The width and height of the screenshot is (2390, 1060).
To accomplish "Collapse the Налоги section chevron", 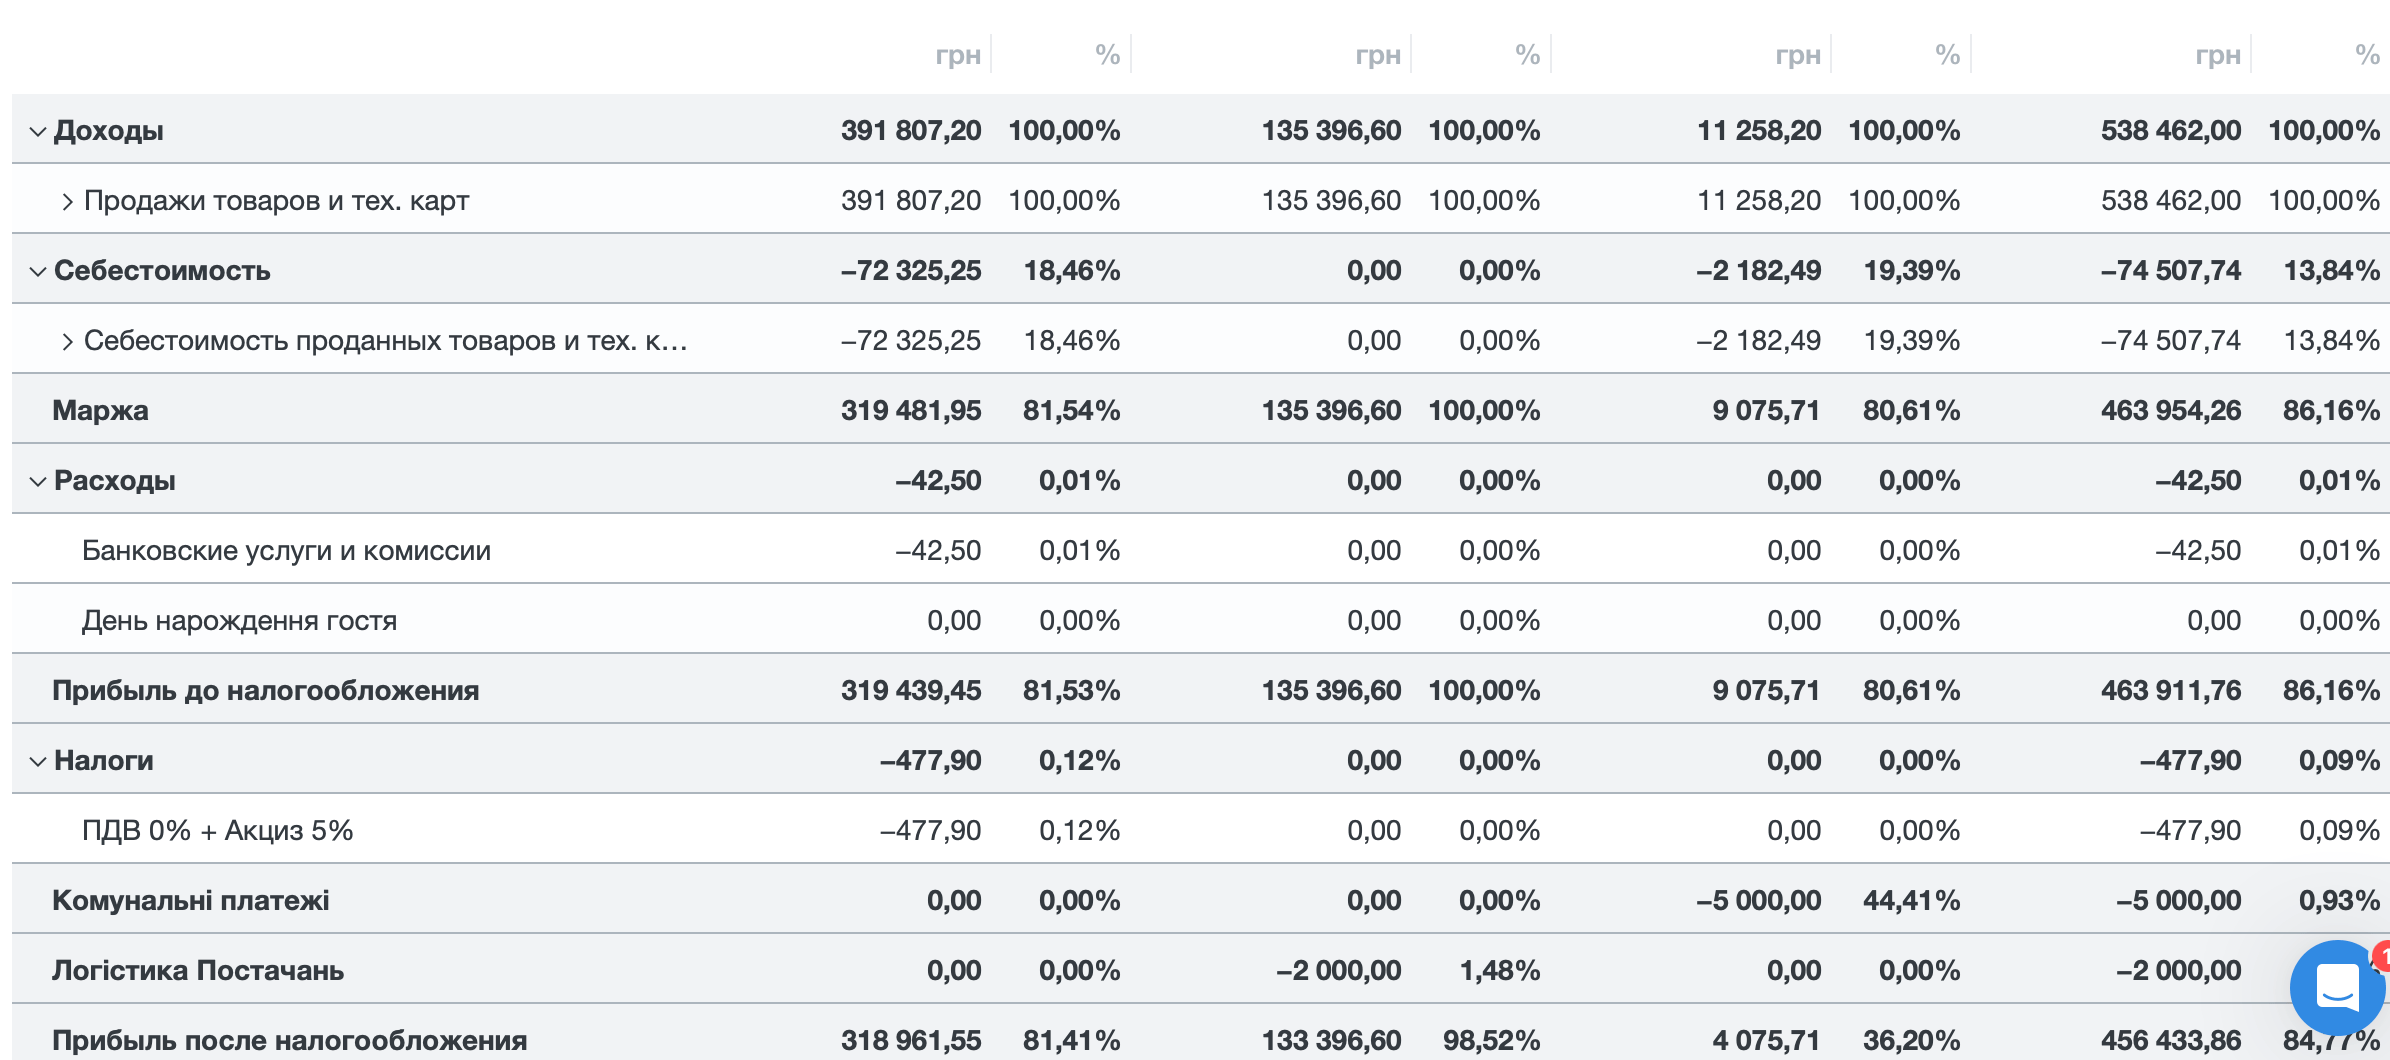I will pos(38,761).
